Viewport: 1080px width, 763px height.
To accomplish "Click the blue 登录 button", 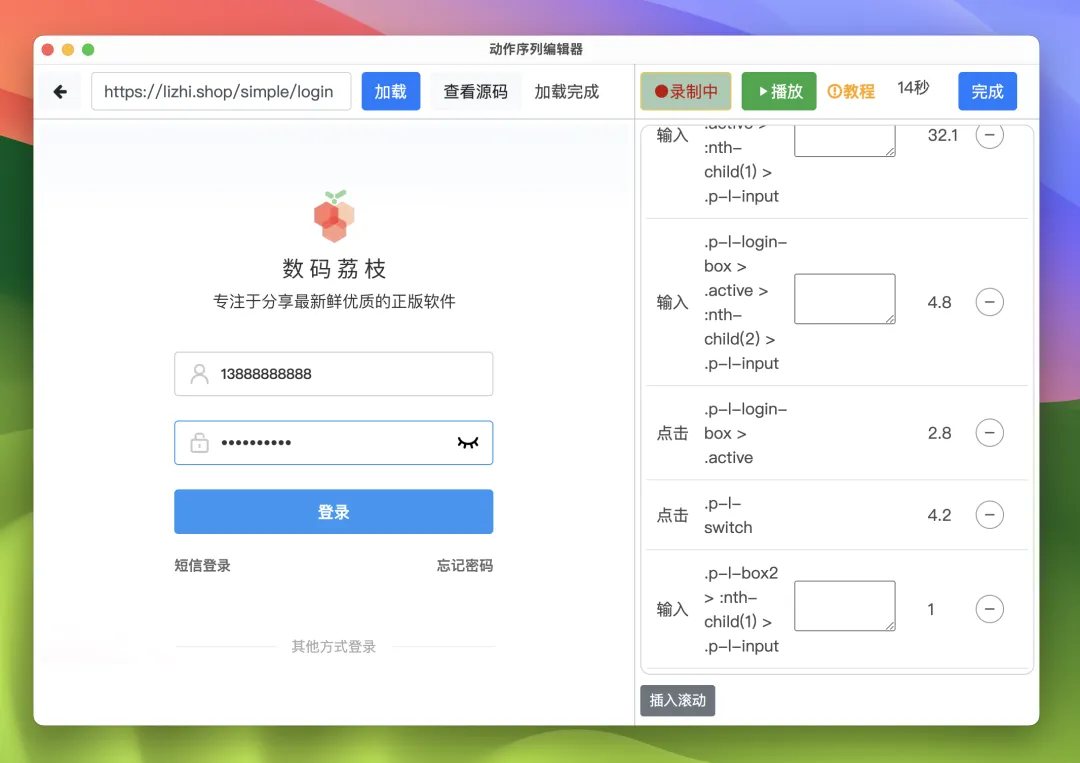I will click(x=333, y=512).
